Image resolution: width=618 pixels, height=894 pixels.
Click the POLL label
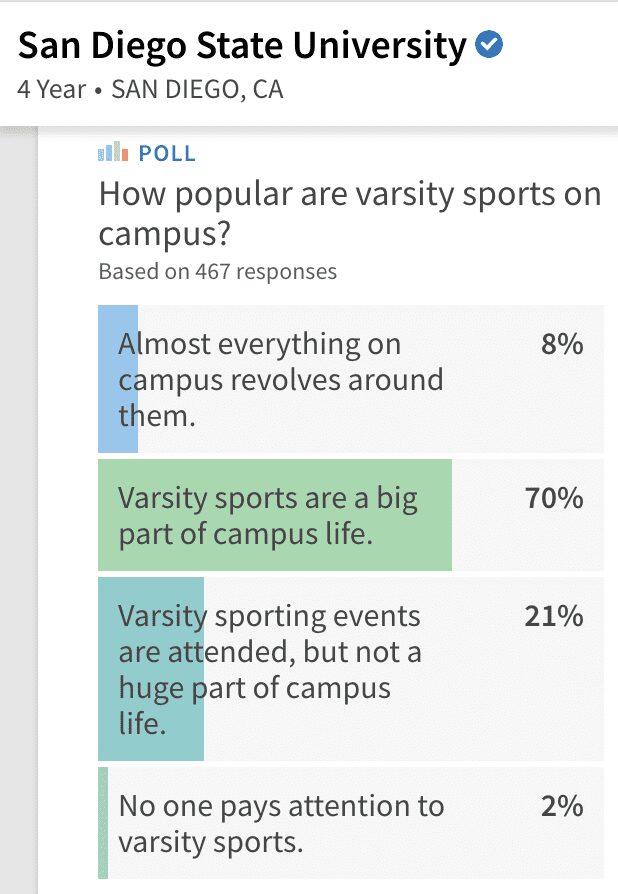167,153
